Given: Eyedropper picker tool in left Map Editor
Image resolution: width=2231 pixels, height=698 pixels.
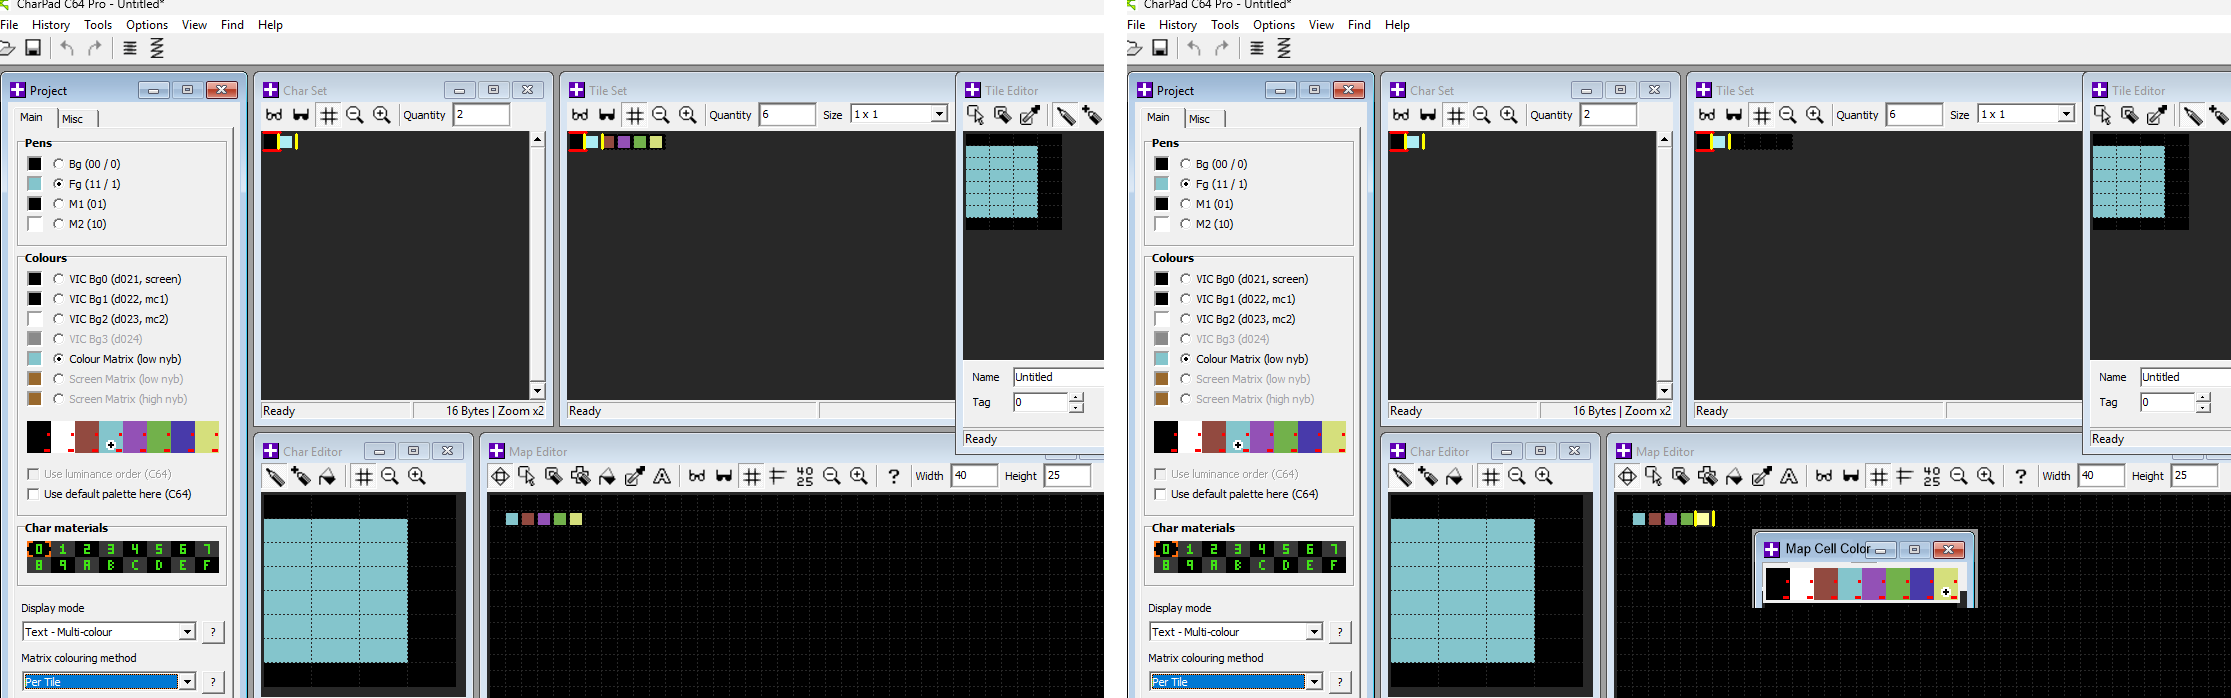Looking at the screenshot, I should (634, 476).
